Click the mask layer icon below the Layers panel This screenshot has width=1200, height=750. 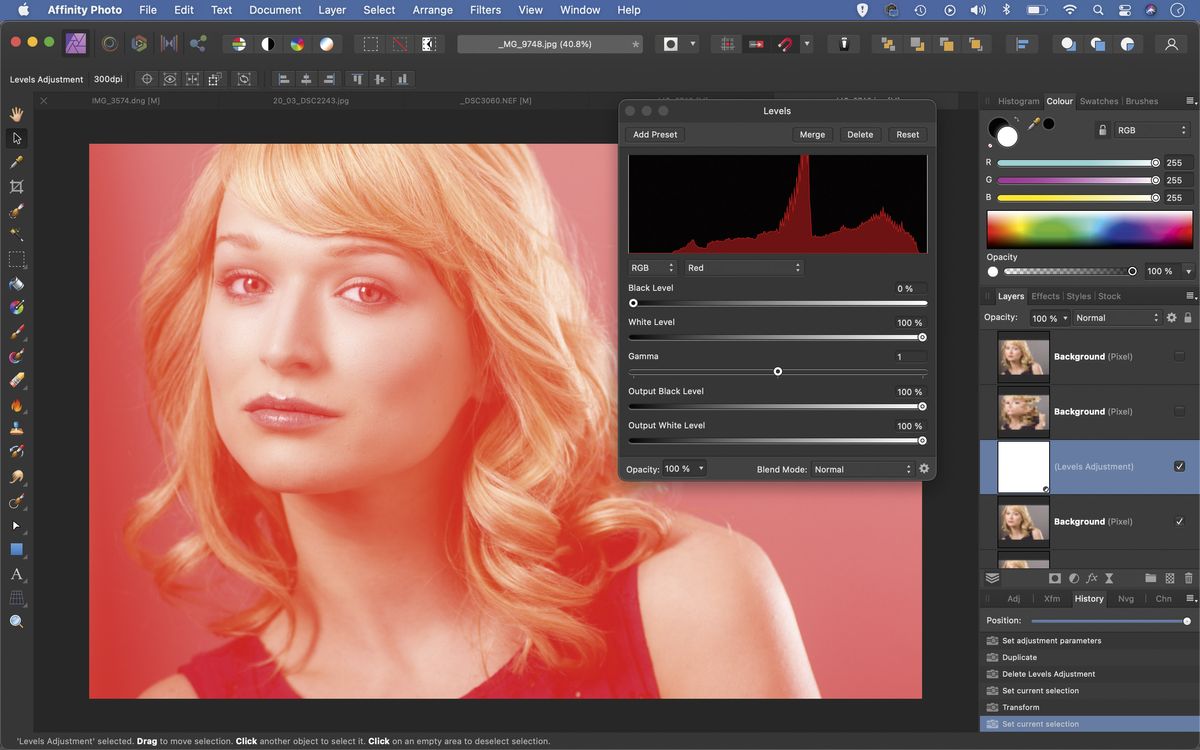[1054, 578]
